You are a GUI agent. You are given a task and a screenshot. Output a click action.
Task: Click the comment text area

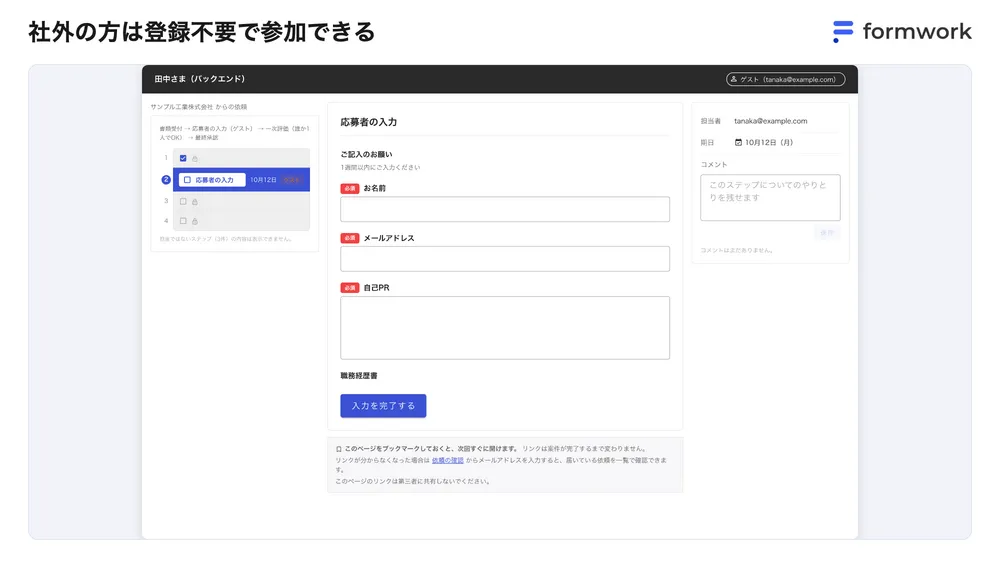pos(770,198)
